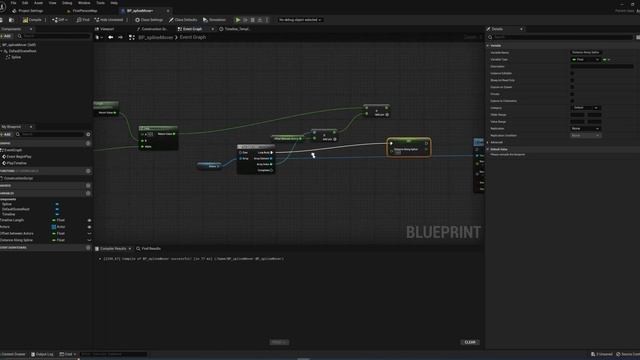Switch to the Viewport tab

pyautogui.click(x=104, y=29)
